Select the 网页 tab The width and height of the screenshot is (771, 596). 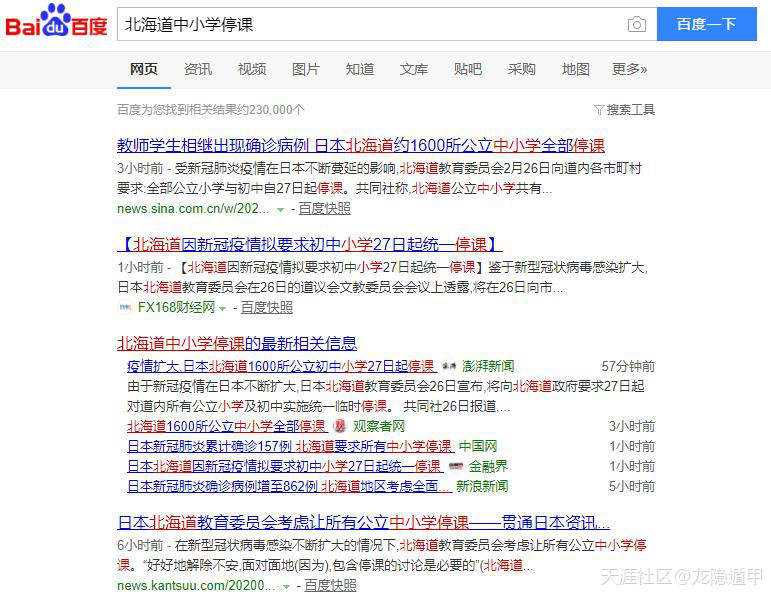[x=144, y=69]
